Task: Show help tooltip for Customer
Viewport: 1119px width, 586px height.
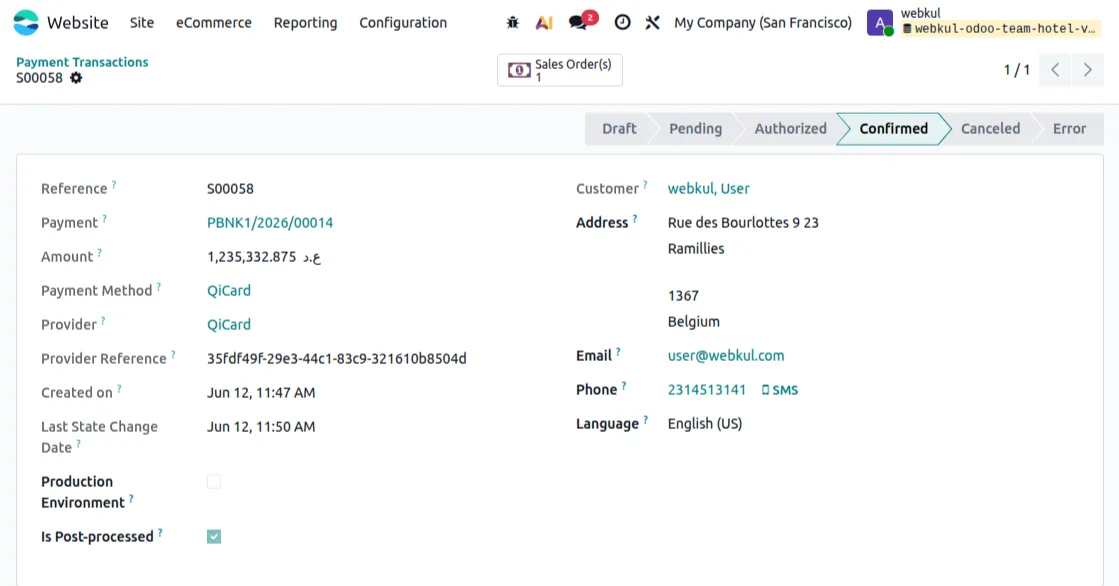Action: (645, 184)
